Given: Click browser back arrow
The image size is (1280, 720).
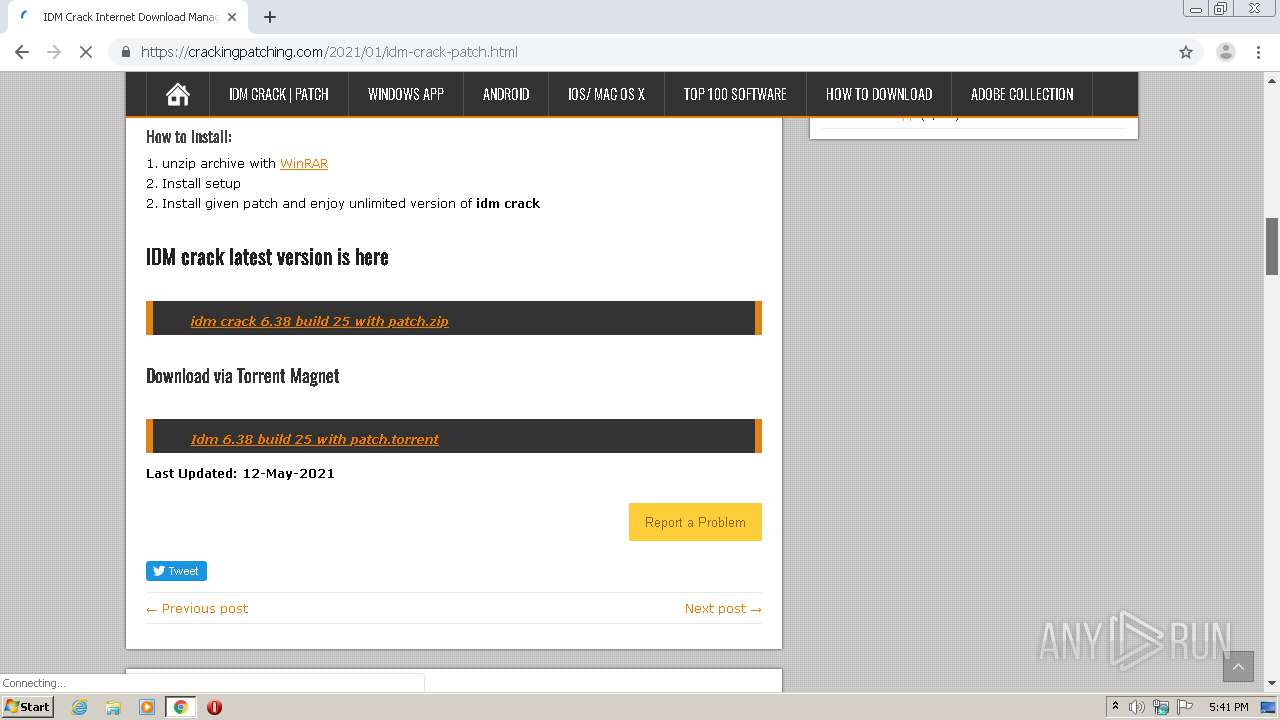Looking at the screenshot, I should [x=22, y=52].
